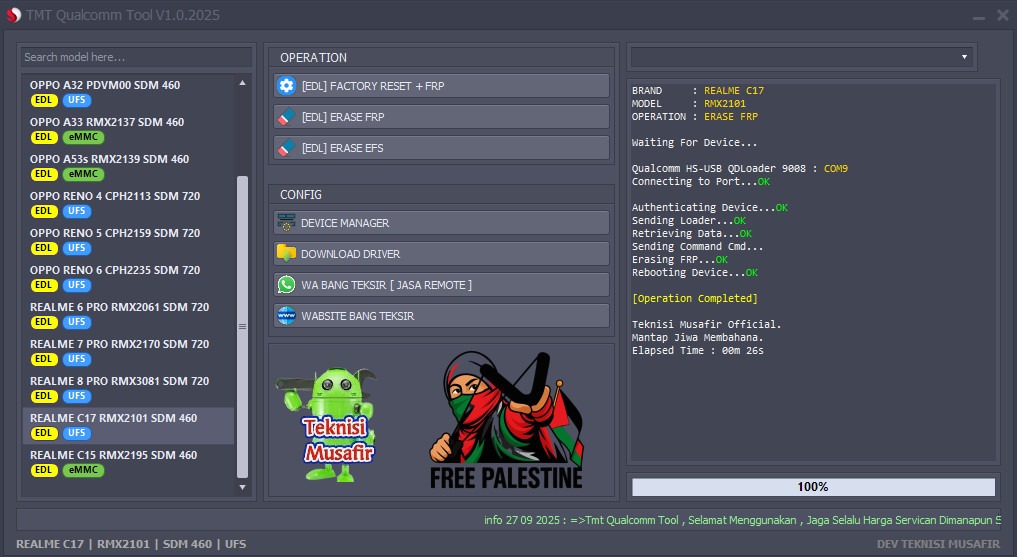Image resolution: width=1017 pixels, height=557 pixels.
Task: Click the EDL badge under REALME 8 PRO
Action: (x=43, y=396)
